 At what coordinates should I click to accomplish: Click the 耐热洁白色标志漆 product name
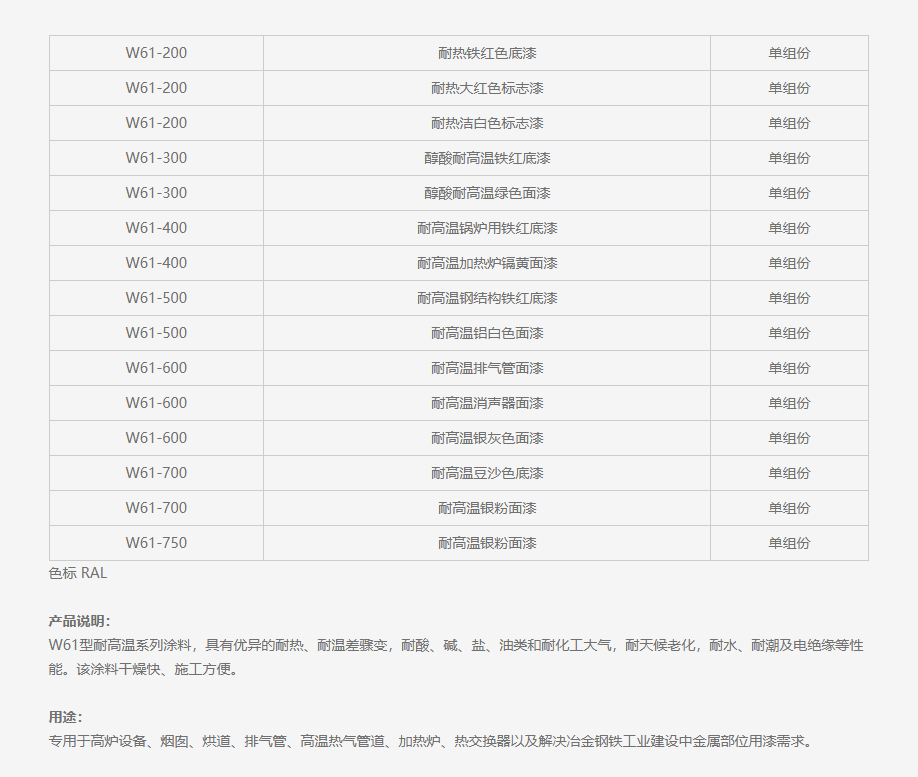point(485,122)
